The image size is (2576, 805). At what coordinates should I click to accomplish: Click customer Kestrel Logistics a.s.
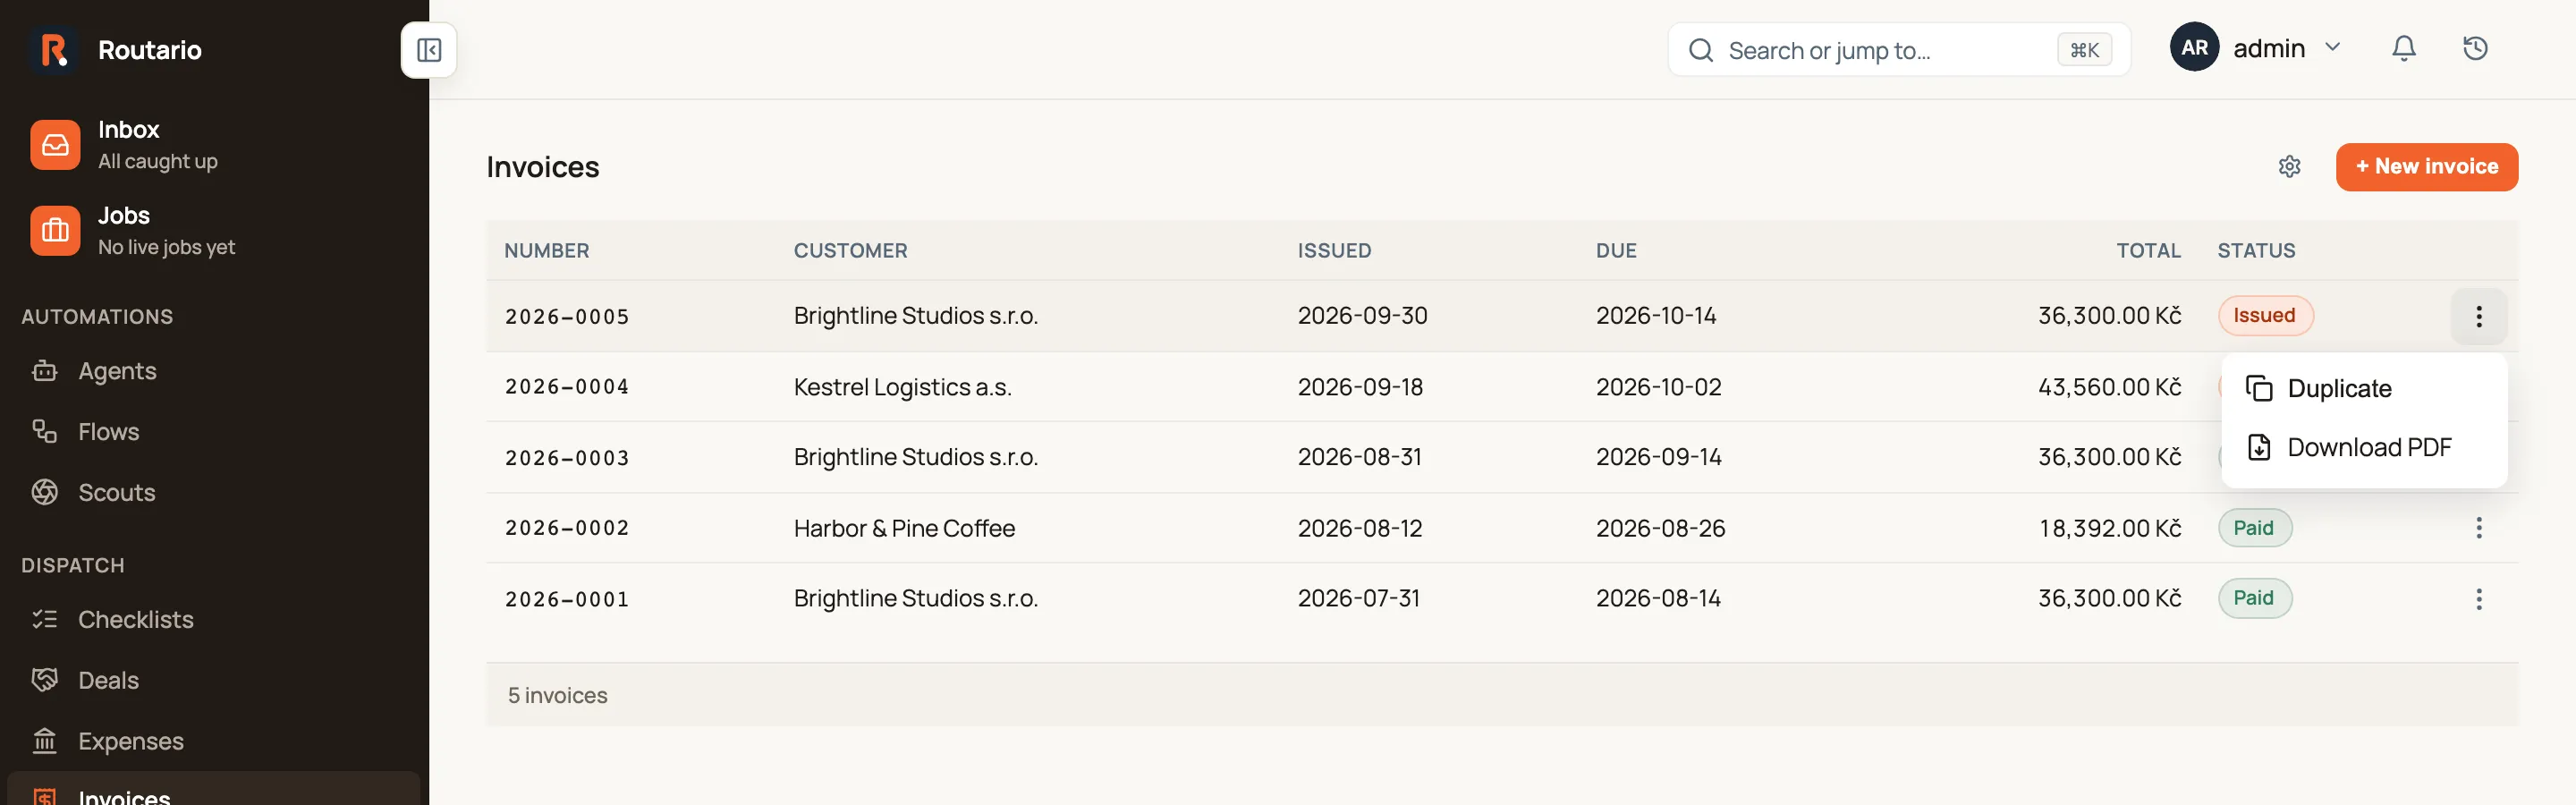[902, 387]
